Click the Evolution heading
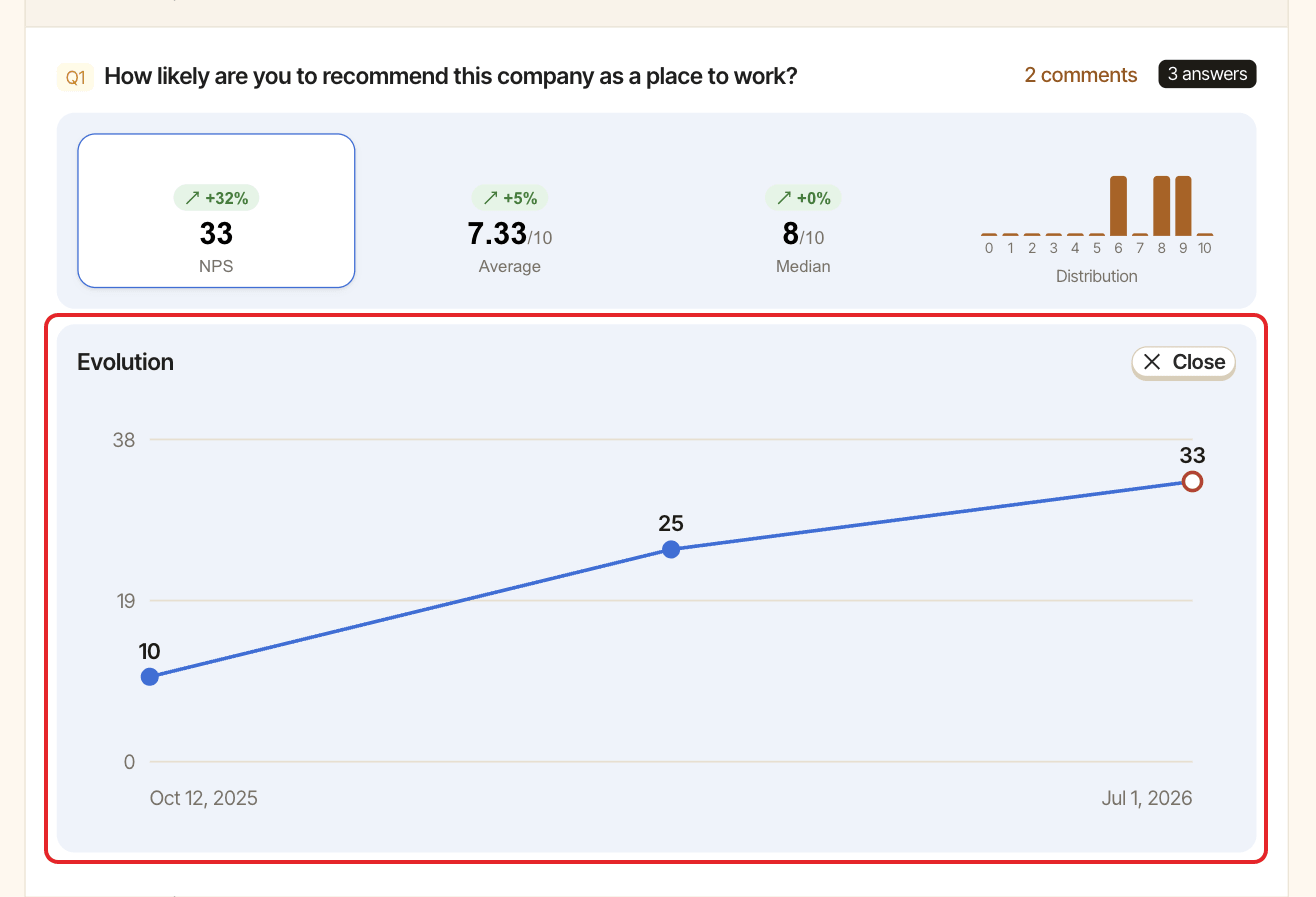1316x897 pixels. [126, 362]
